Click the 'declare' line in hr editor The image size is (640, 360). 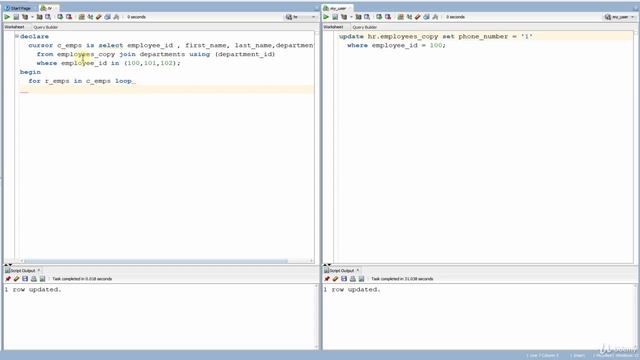(x=34, y=36)
